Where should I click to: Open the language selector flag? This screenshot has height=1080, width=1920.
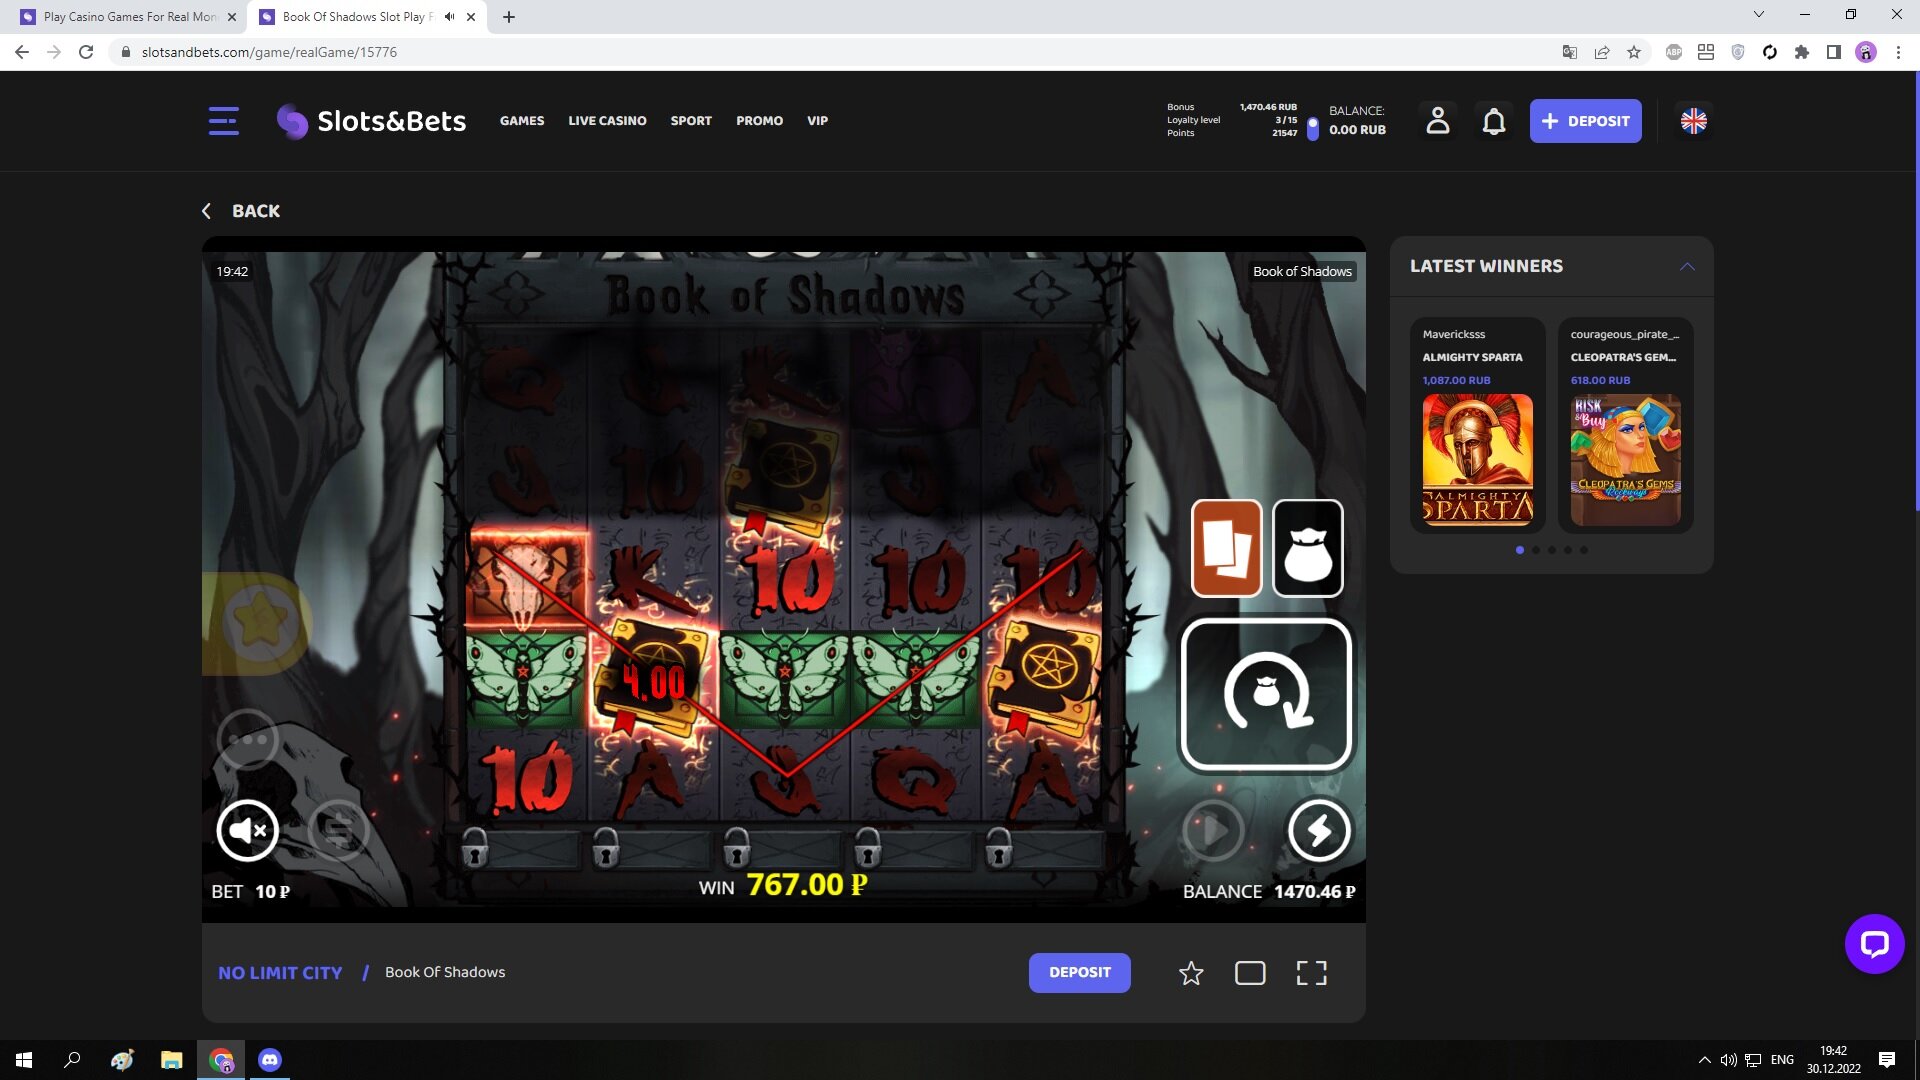coord(1693,121)
